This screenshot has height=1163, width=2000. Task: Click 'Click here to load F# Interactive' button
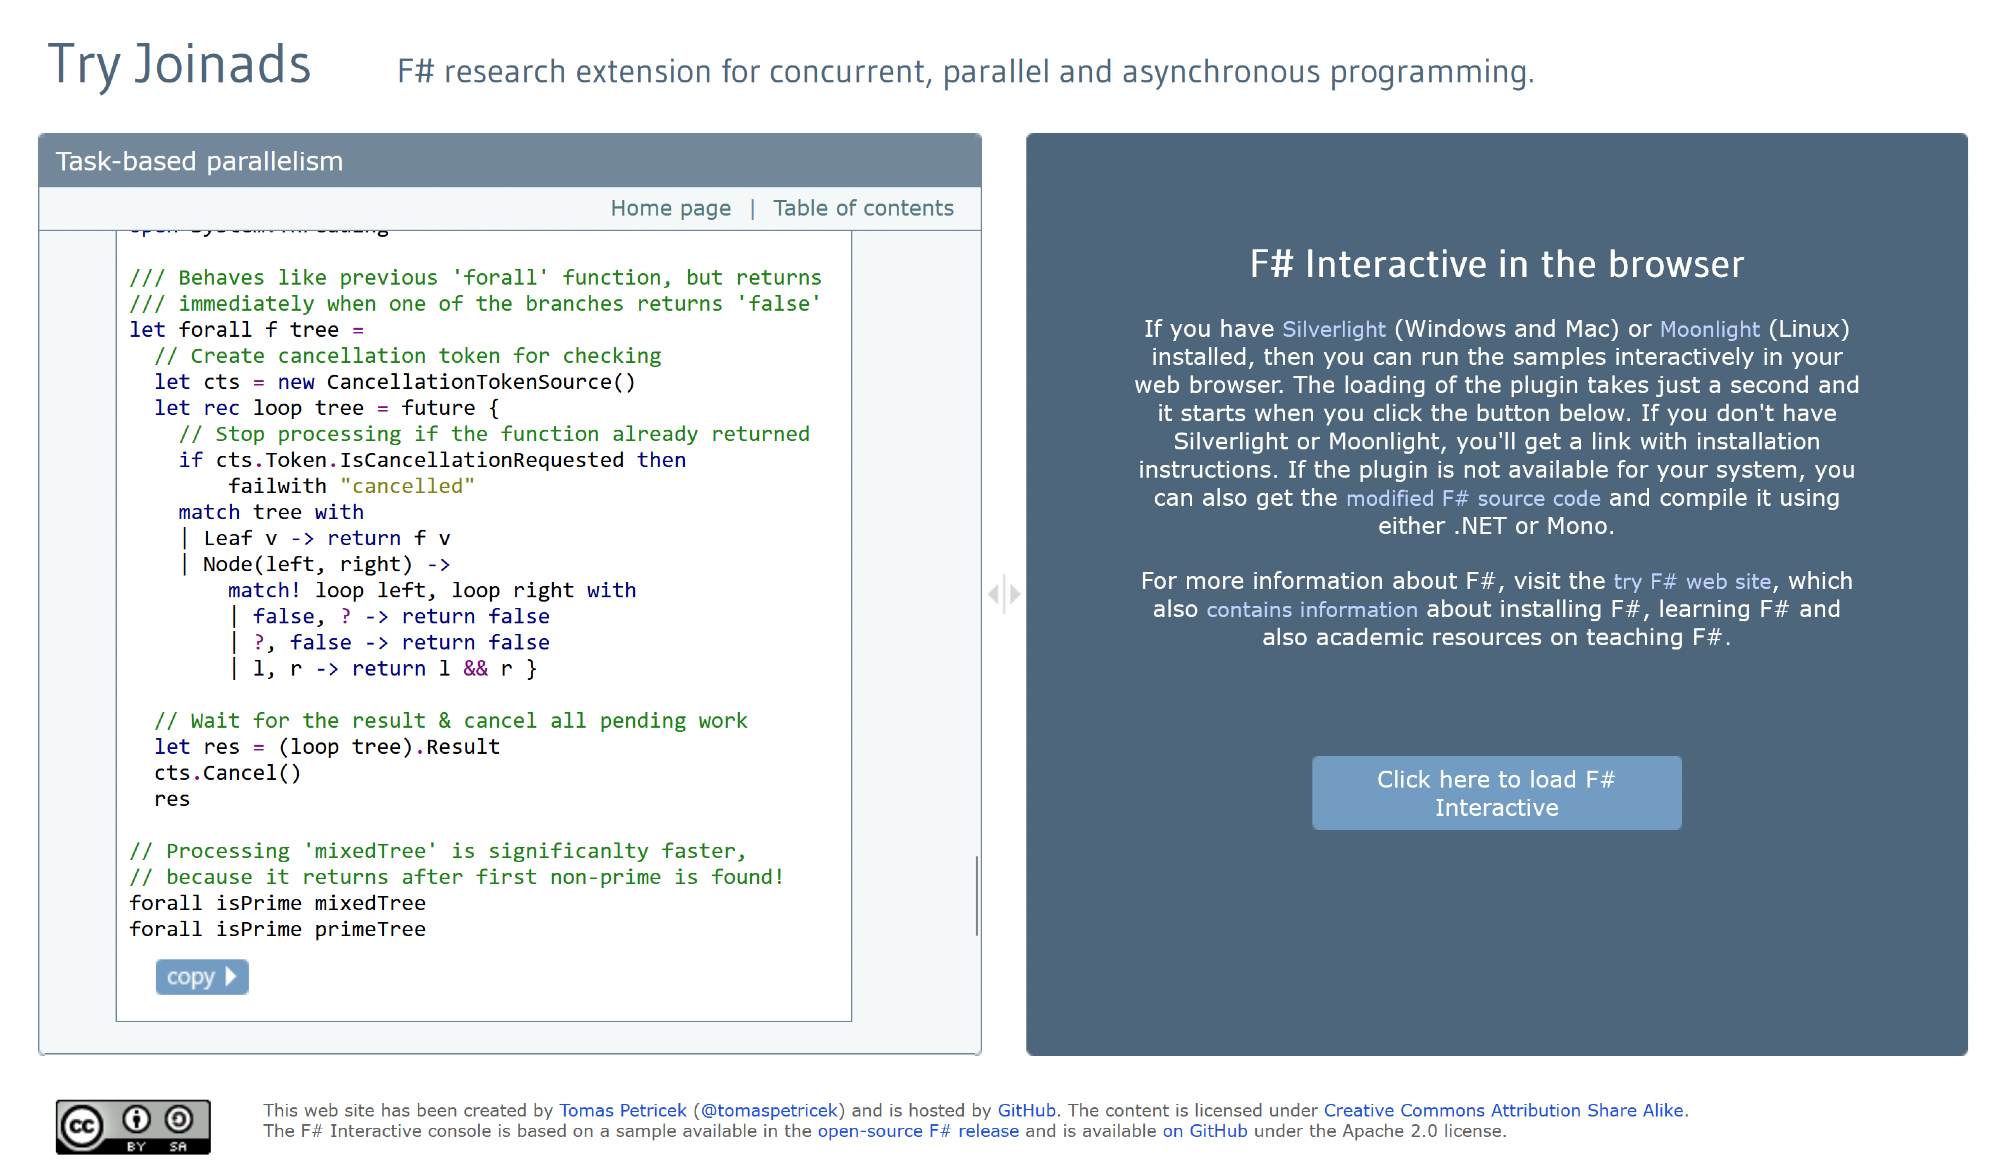click(1496, 793)
